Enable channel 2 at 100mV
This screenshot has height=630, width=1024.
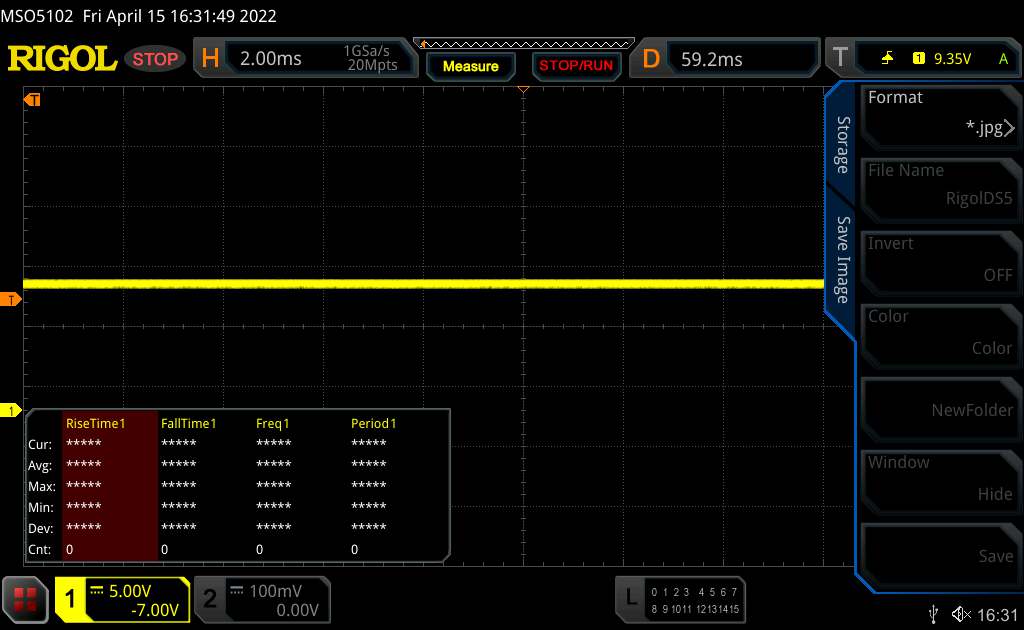[260, 599]
